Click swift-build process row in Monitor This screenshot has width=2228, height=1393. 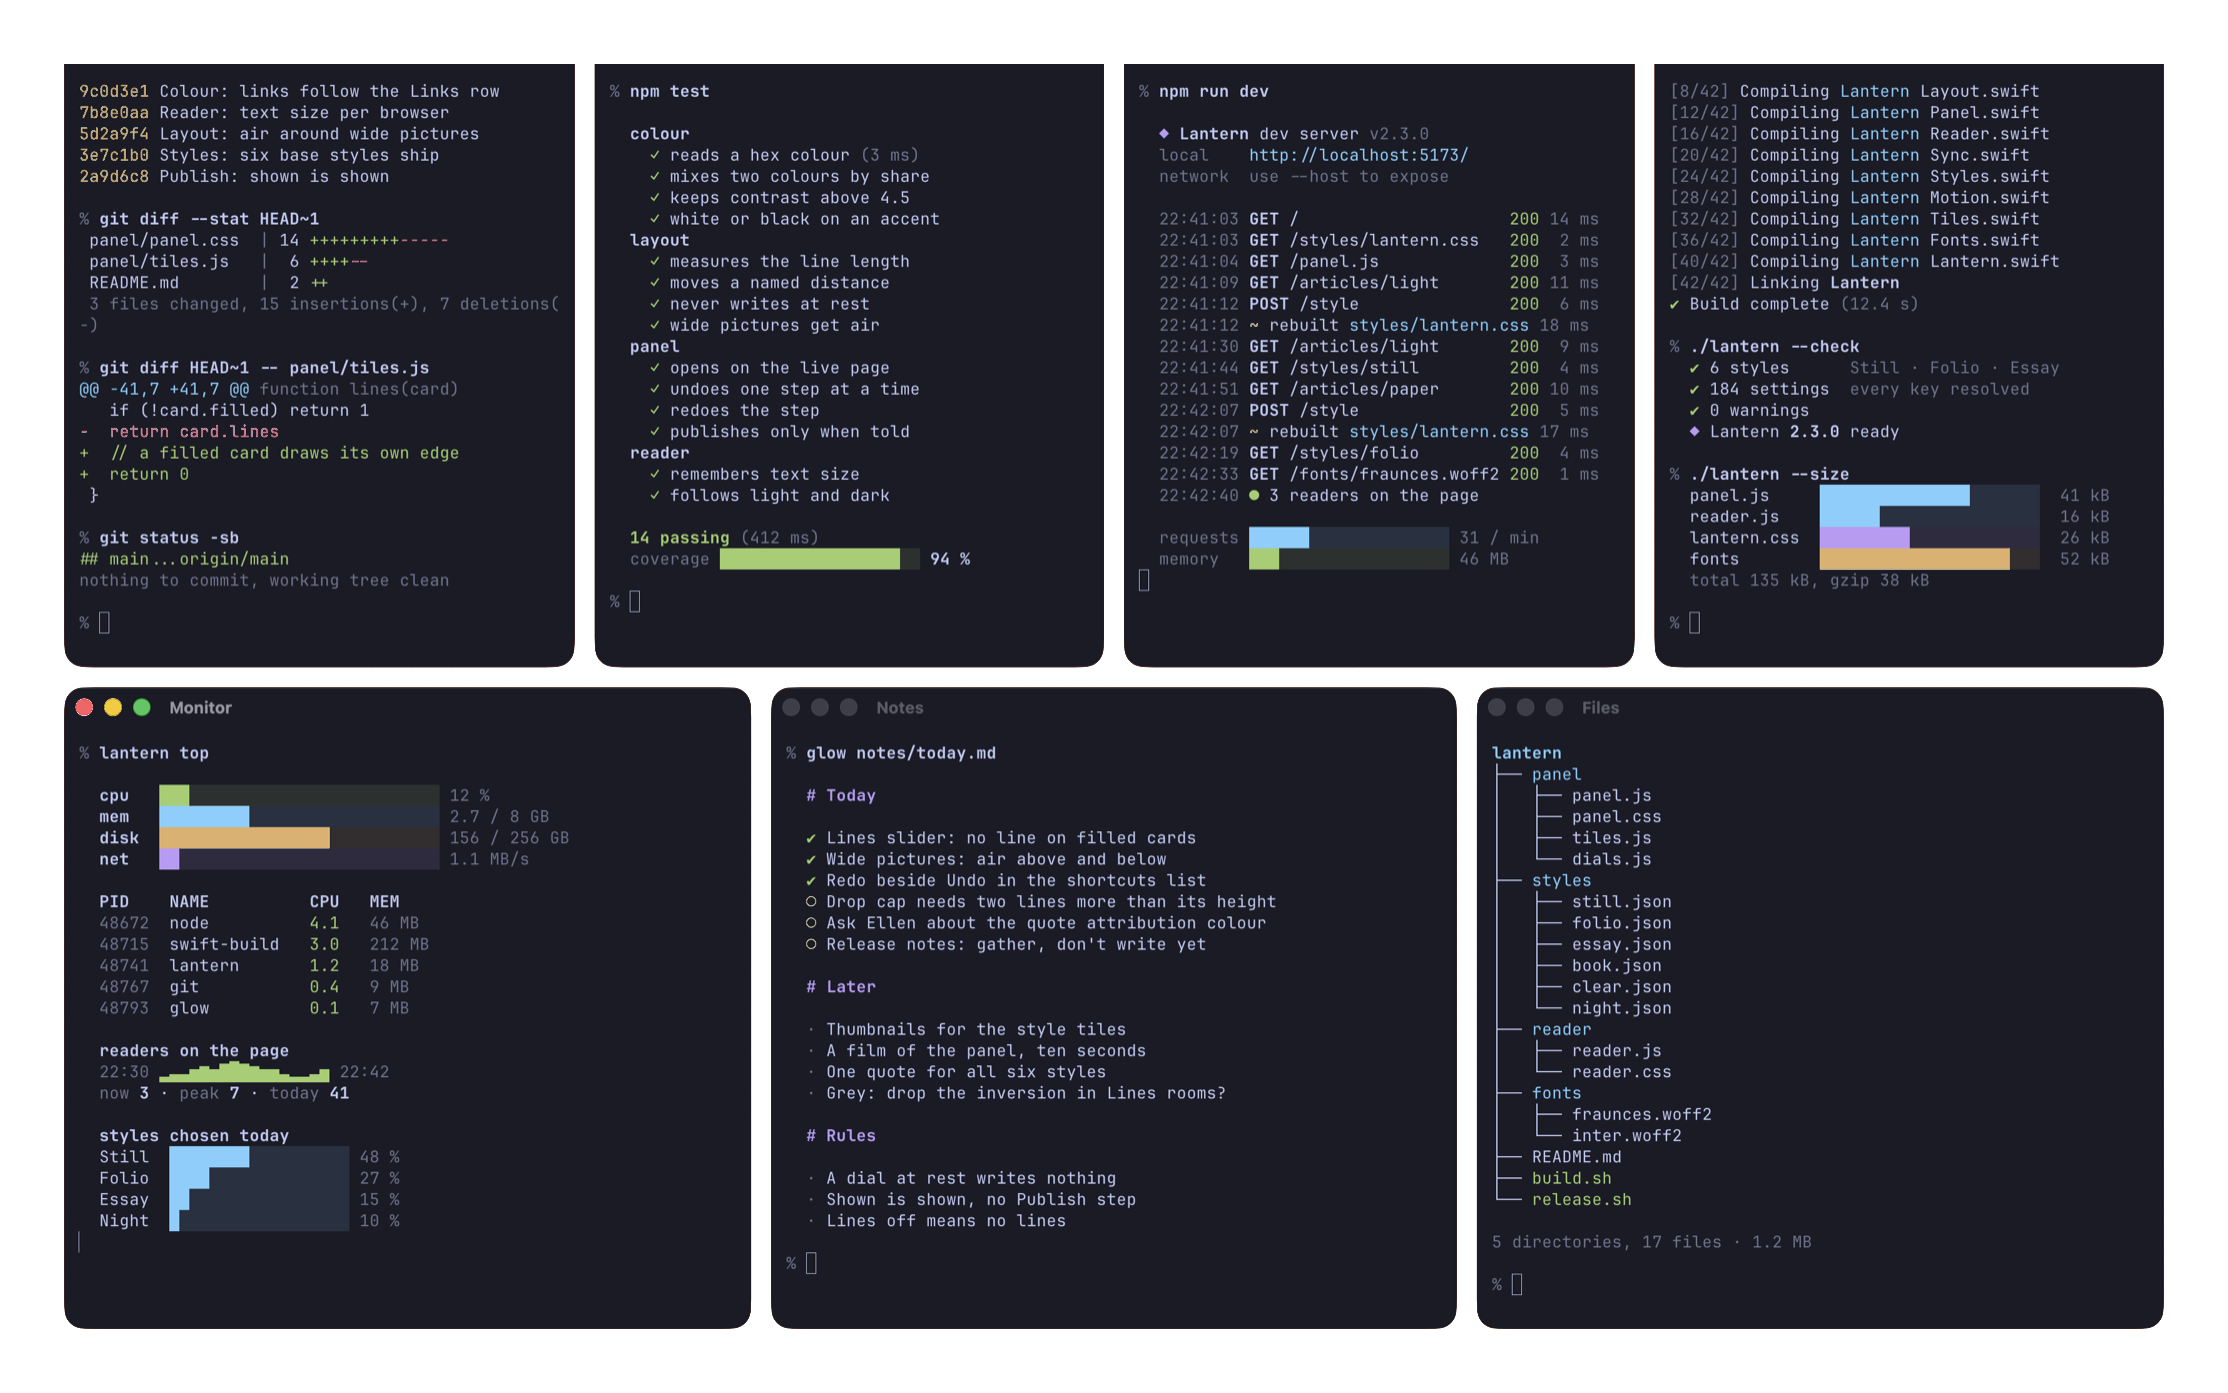pyautogui.click(x=264, y=944)
